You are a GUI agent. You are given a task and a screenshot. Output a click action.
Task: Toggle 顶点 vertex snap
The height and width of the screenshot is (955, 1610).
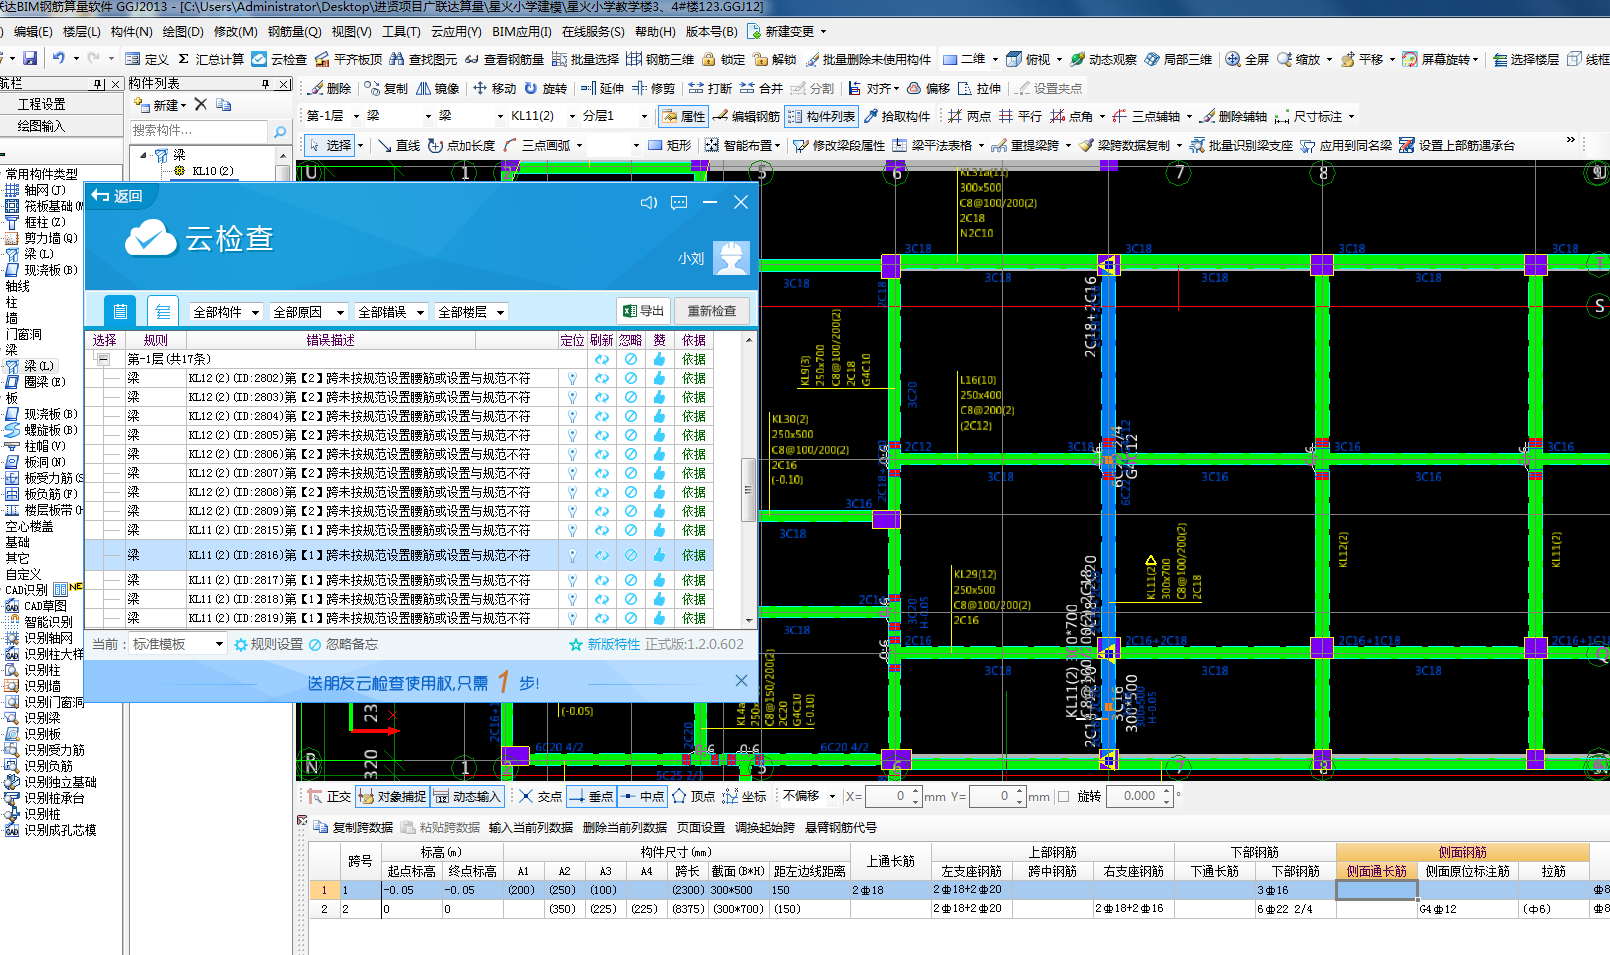[x=693, y=796]
